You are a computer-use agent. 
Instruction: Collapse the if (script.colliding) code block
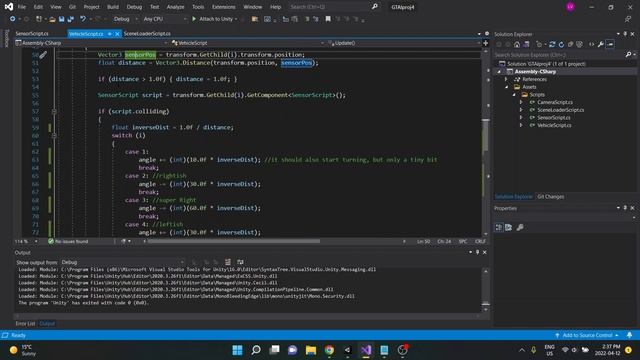(54, 111)
